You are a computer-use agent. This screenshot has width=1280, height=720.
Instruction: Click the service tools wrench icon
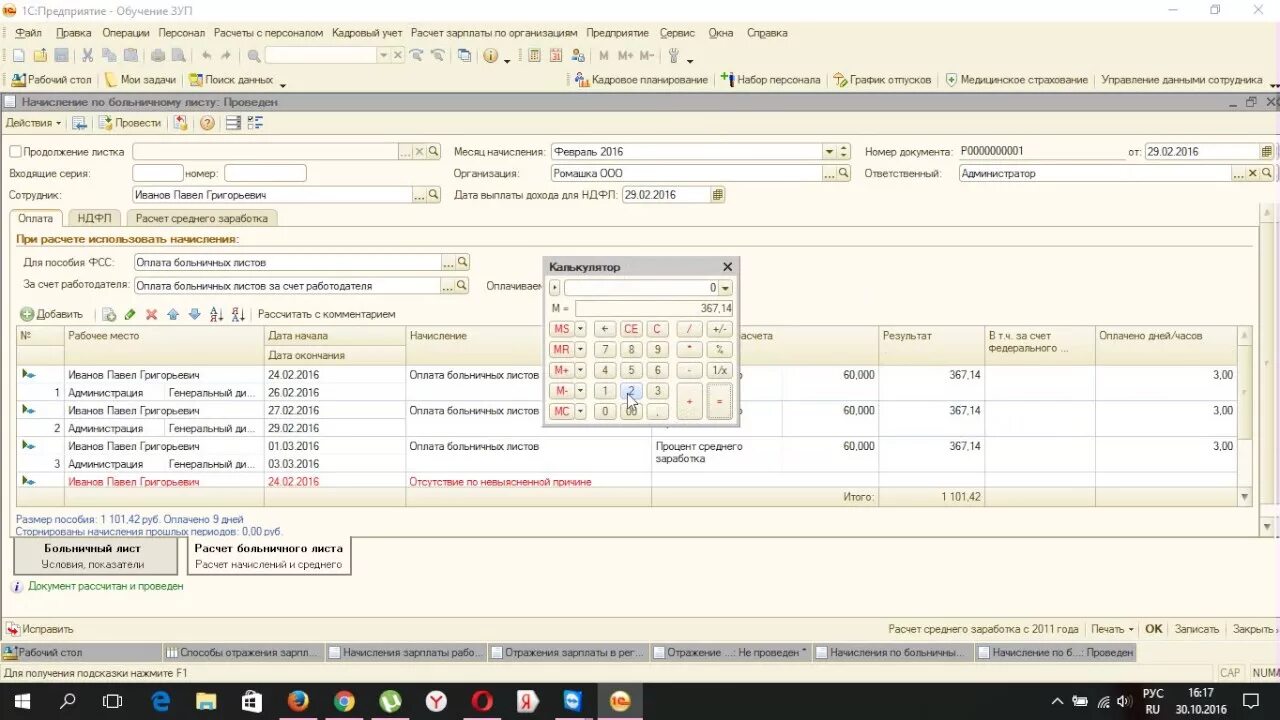point(673,56)
